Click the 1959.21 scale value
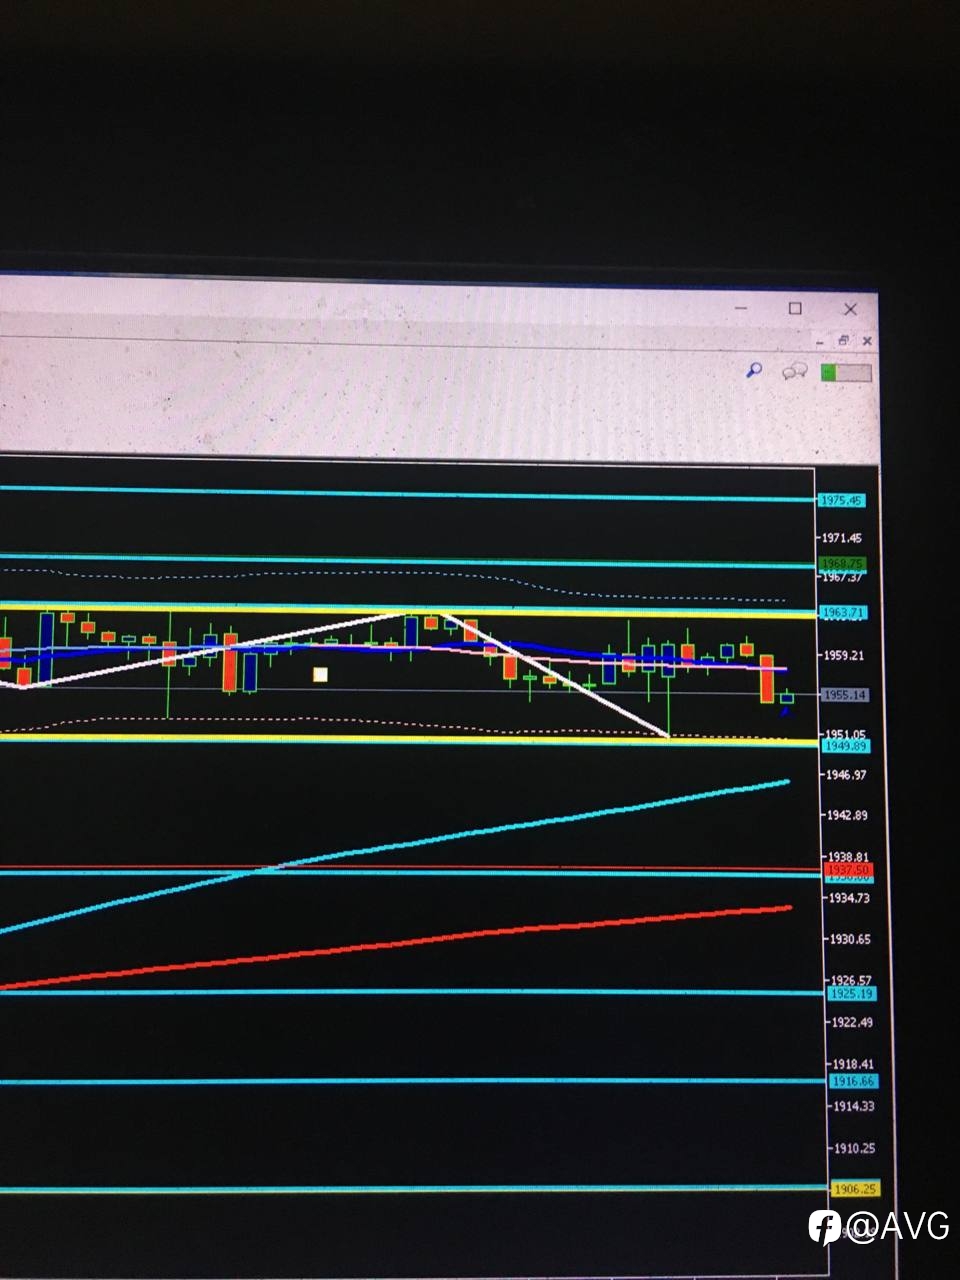 point(845,656)
